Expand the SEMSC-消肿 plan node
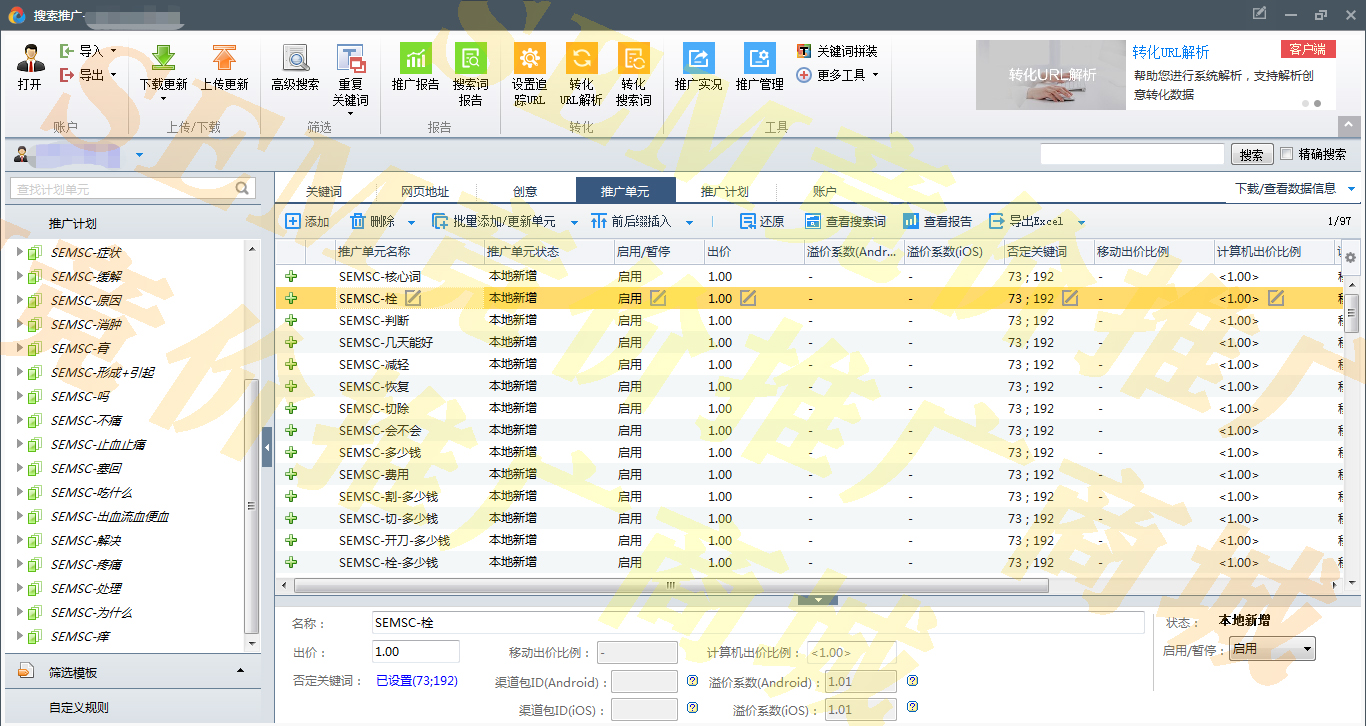This screenshot has height=726, width=1366. pyautogui.click(x=19, y=324)
